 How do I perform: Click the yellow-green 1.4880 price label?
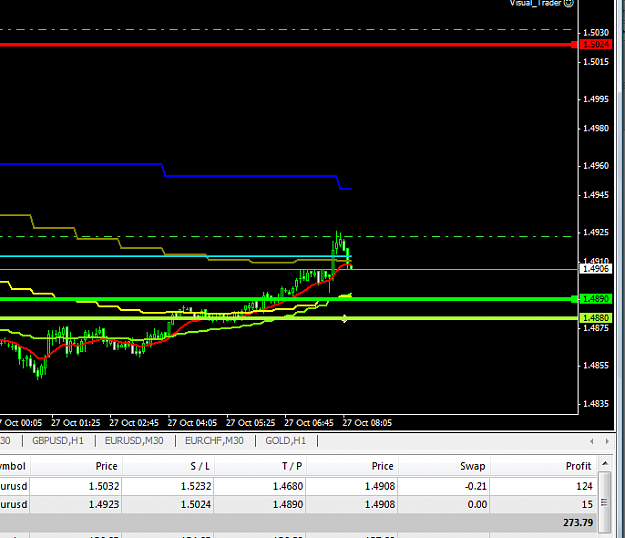coord(596,318)
